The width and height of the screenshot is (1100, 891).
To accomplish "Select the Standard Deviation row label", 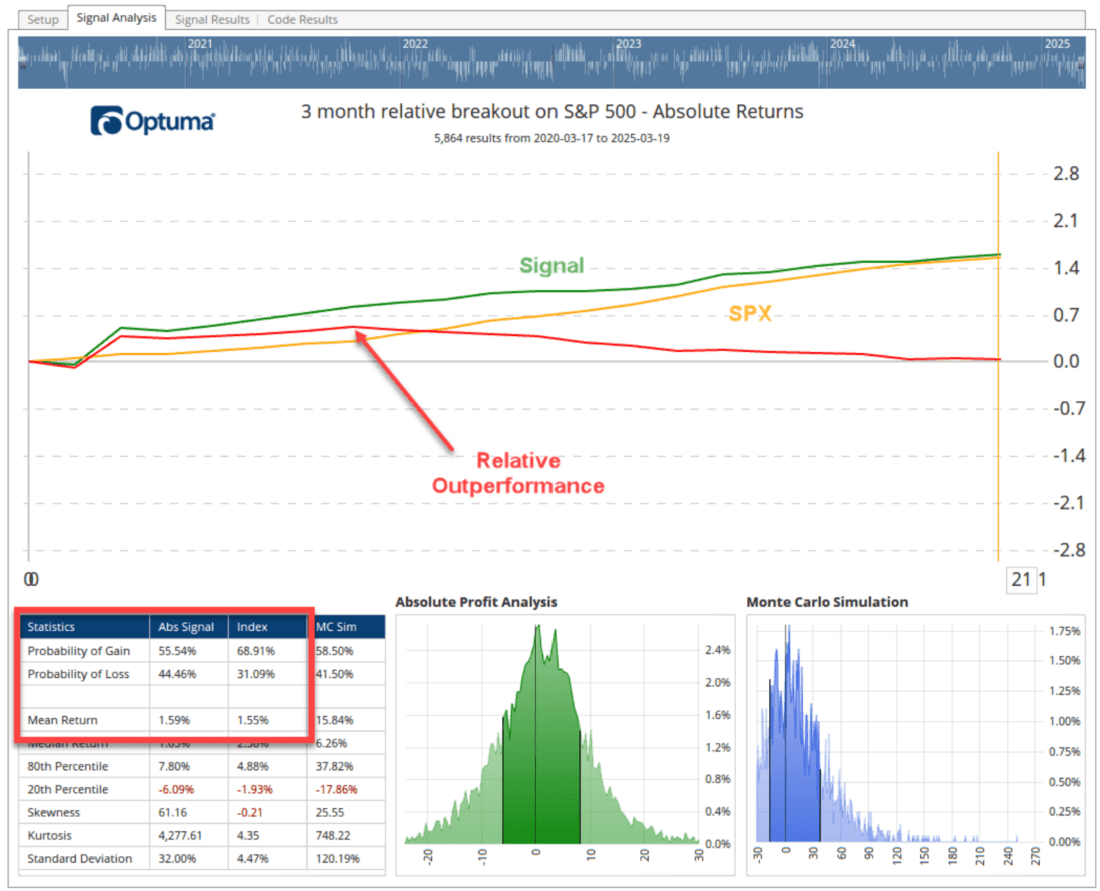I will pos(79,859).
